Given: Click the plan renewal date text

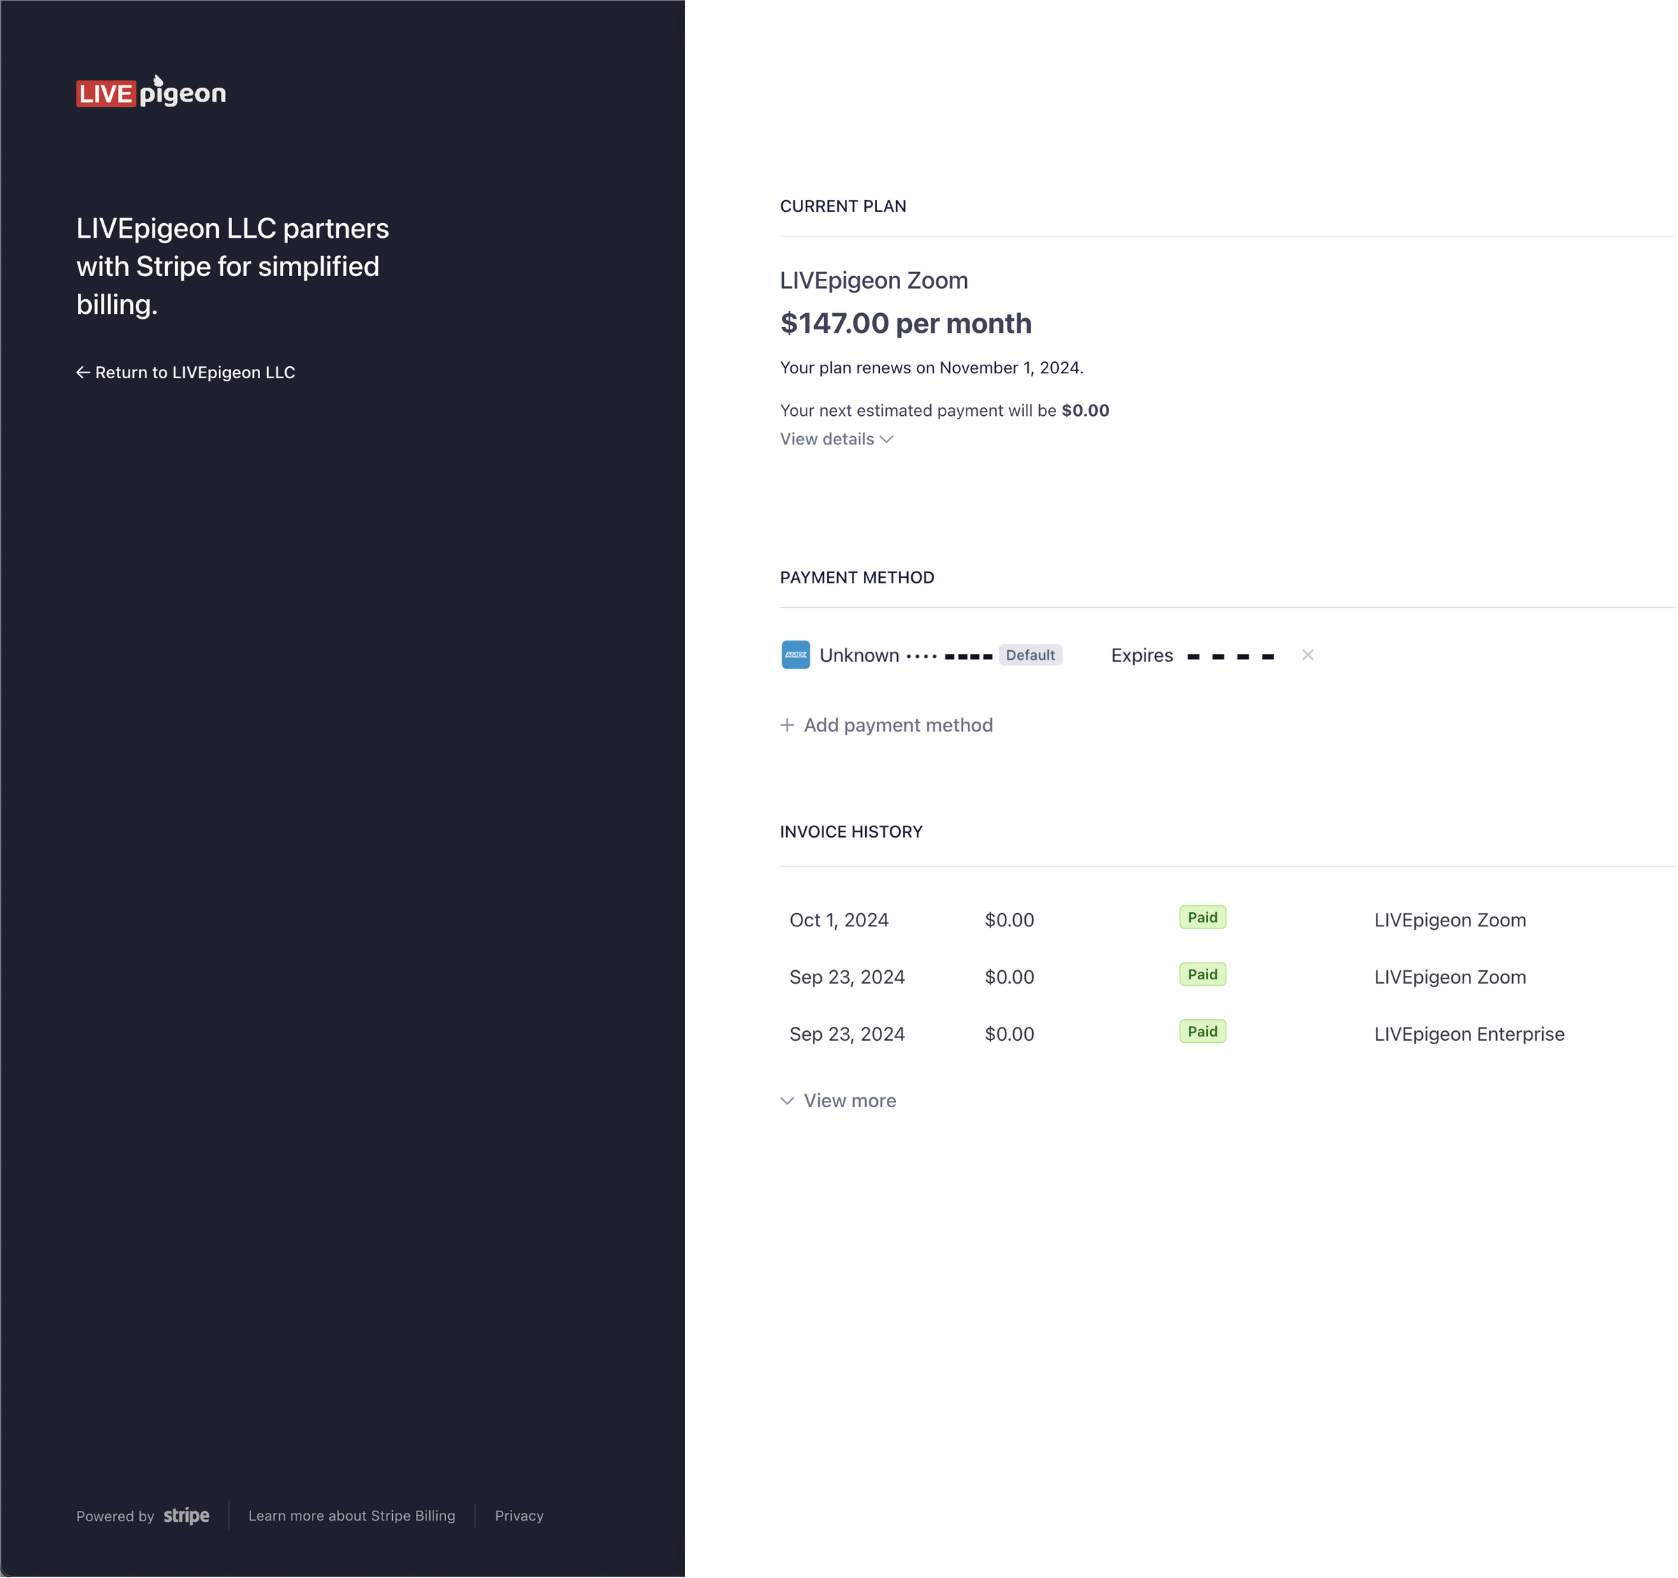Looking at the screenshot, I should click(x=932, y=368).
